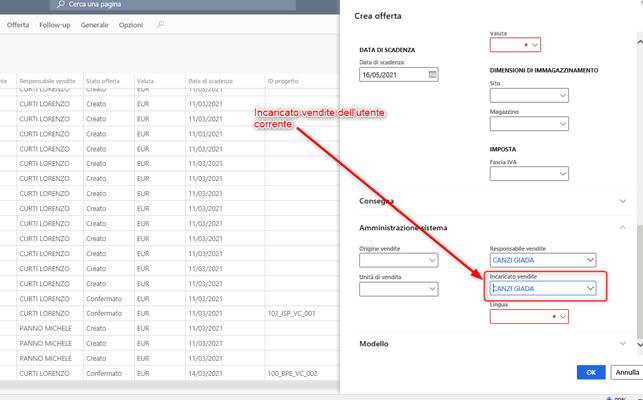Image resolution: width=643 pixels, height=400 pixels.
Task: Open the Unità di vendita dropdown
Action: click(x=432, y=289)
